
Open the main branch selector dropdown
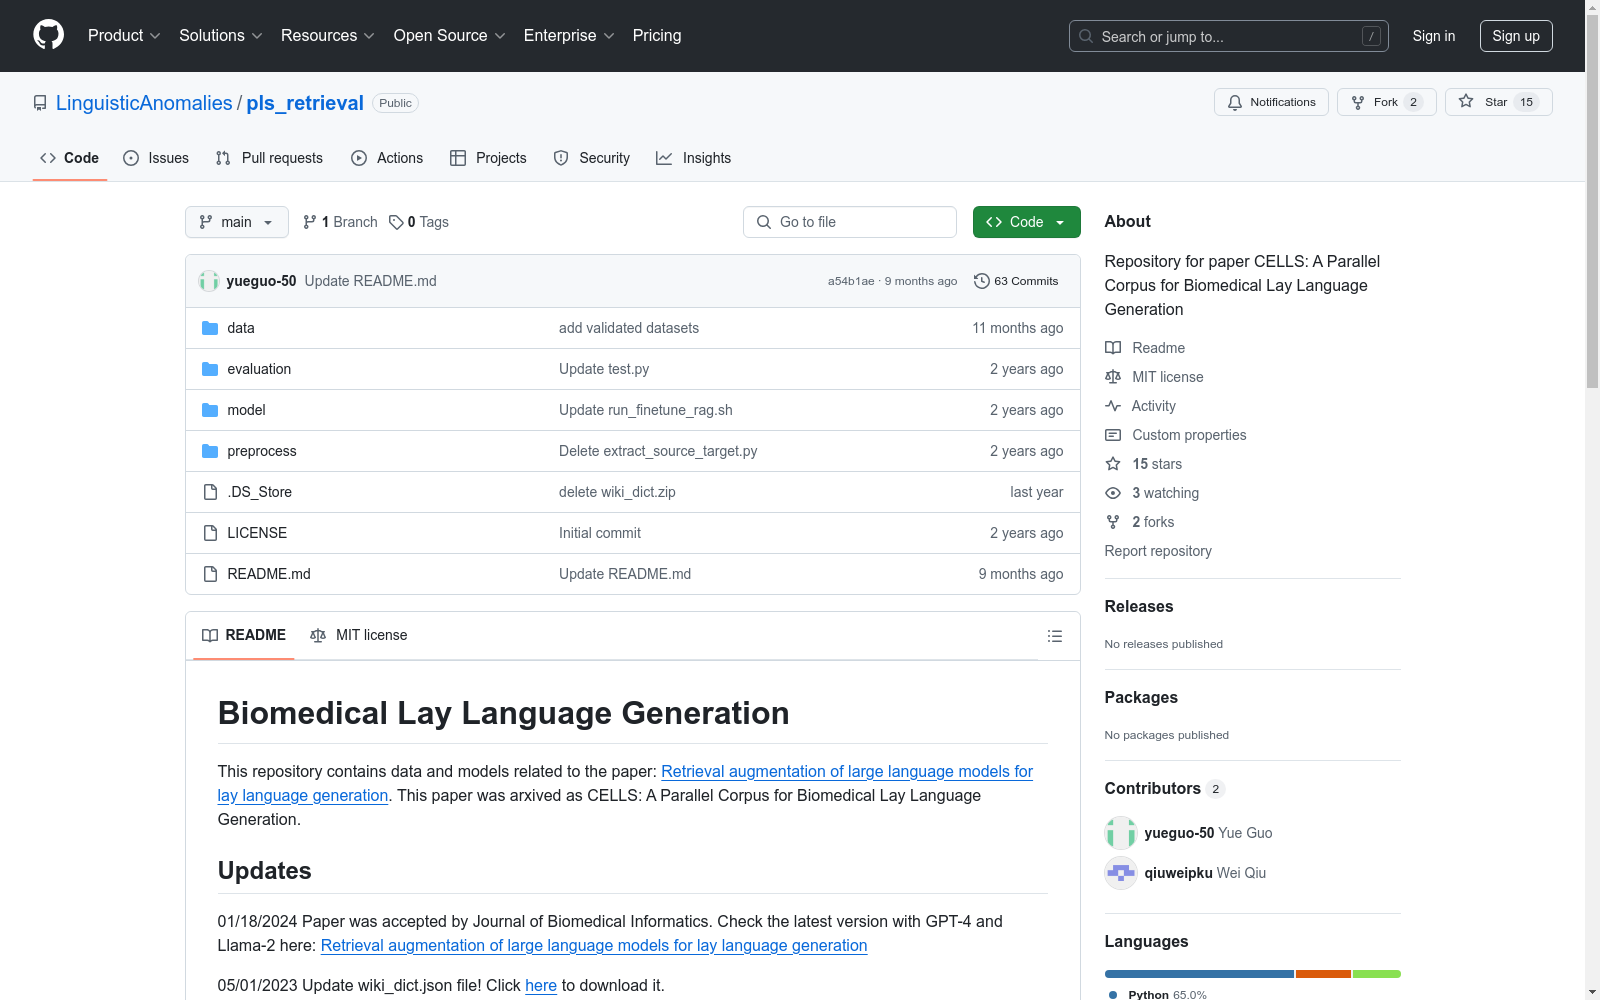[237, 222]
